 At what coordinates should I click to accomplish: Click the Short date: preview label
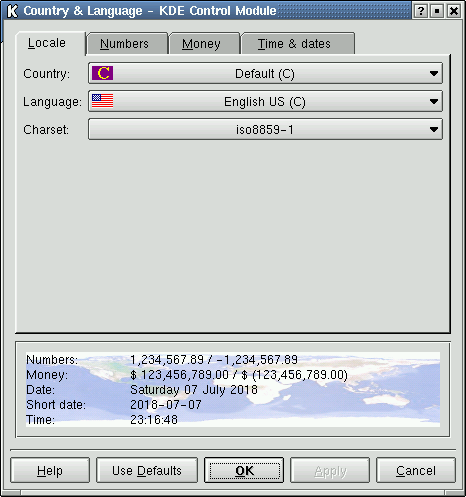56,404
